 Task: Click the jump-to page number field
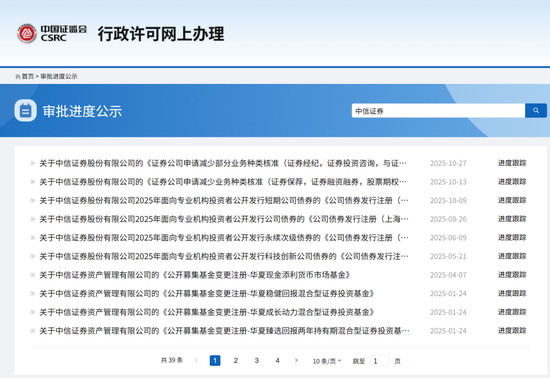pos(380,360)
